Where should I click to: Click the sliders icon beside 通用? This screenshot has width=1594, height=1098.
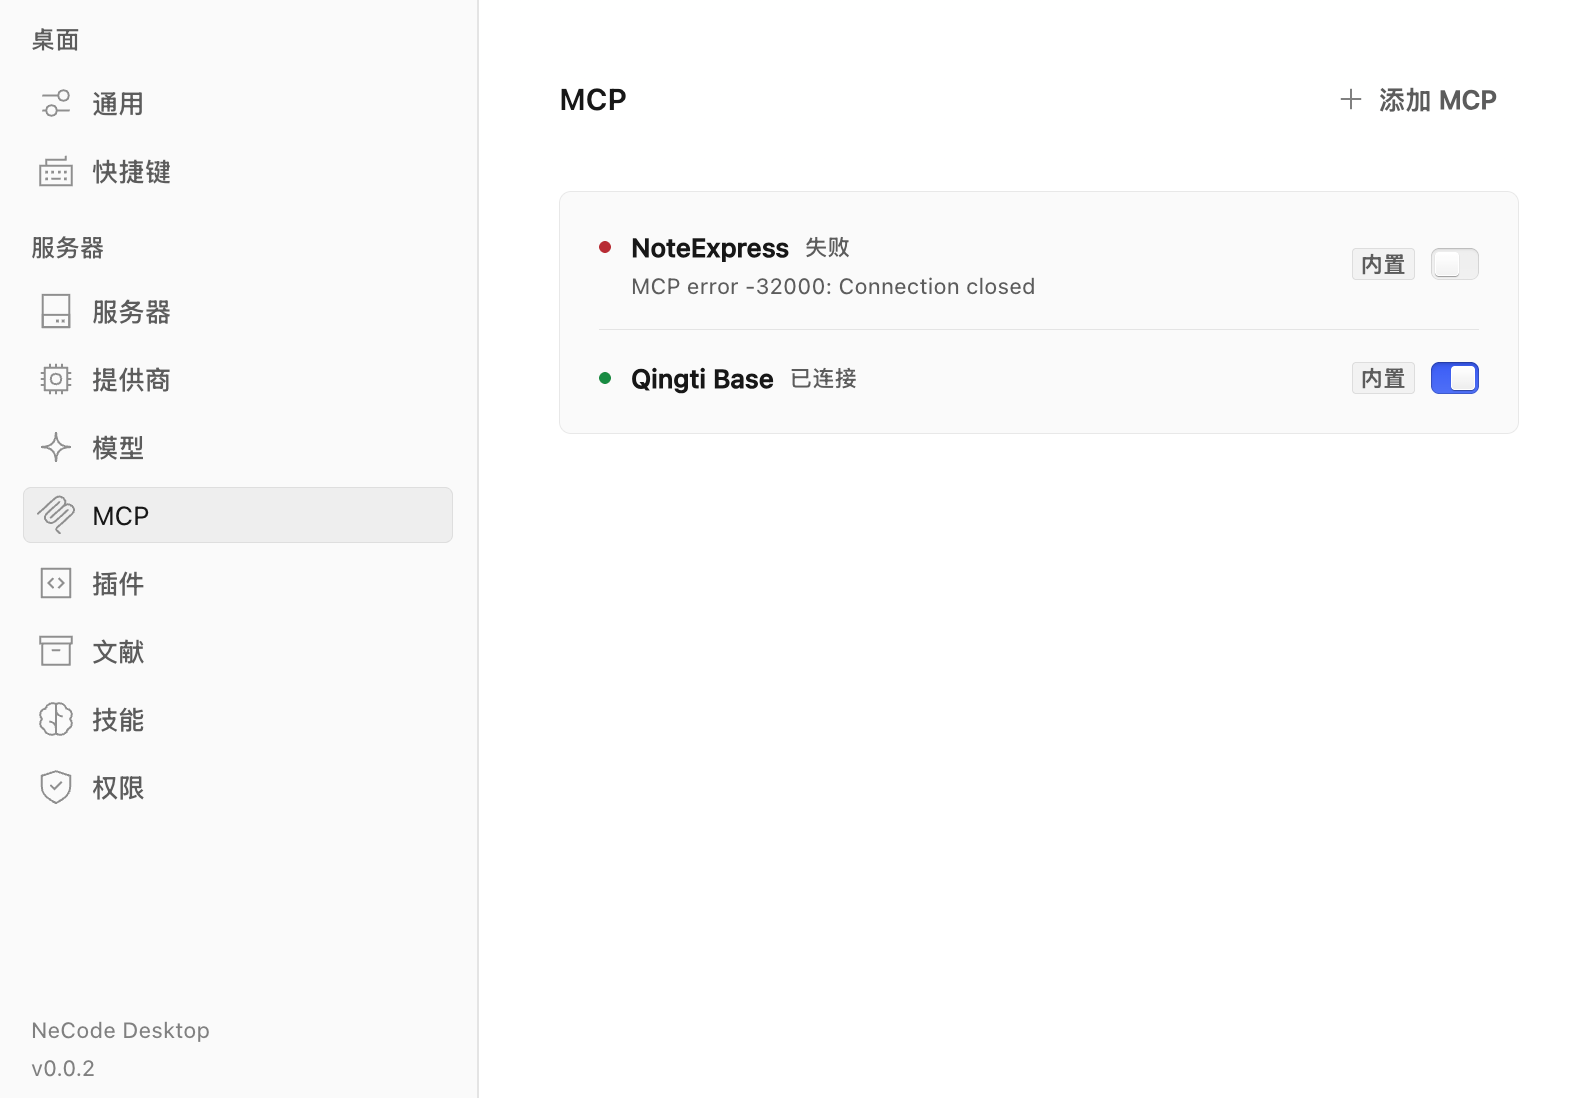(x=56, y=103)
